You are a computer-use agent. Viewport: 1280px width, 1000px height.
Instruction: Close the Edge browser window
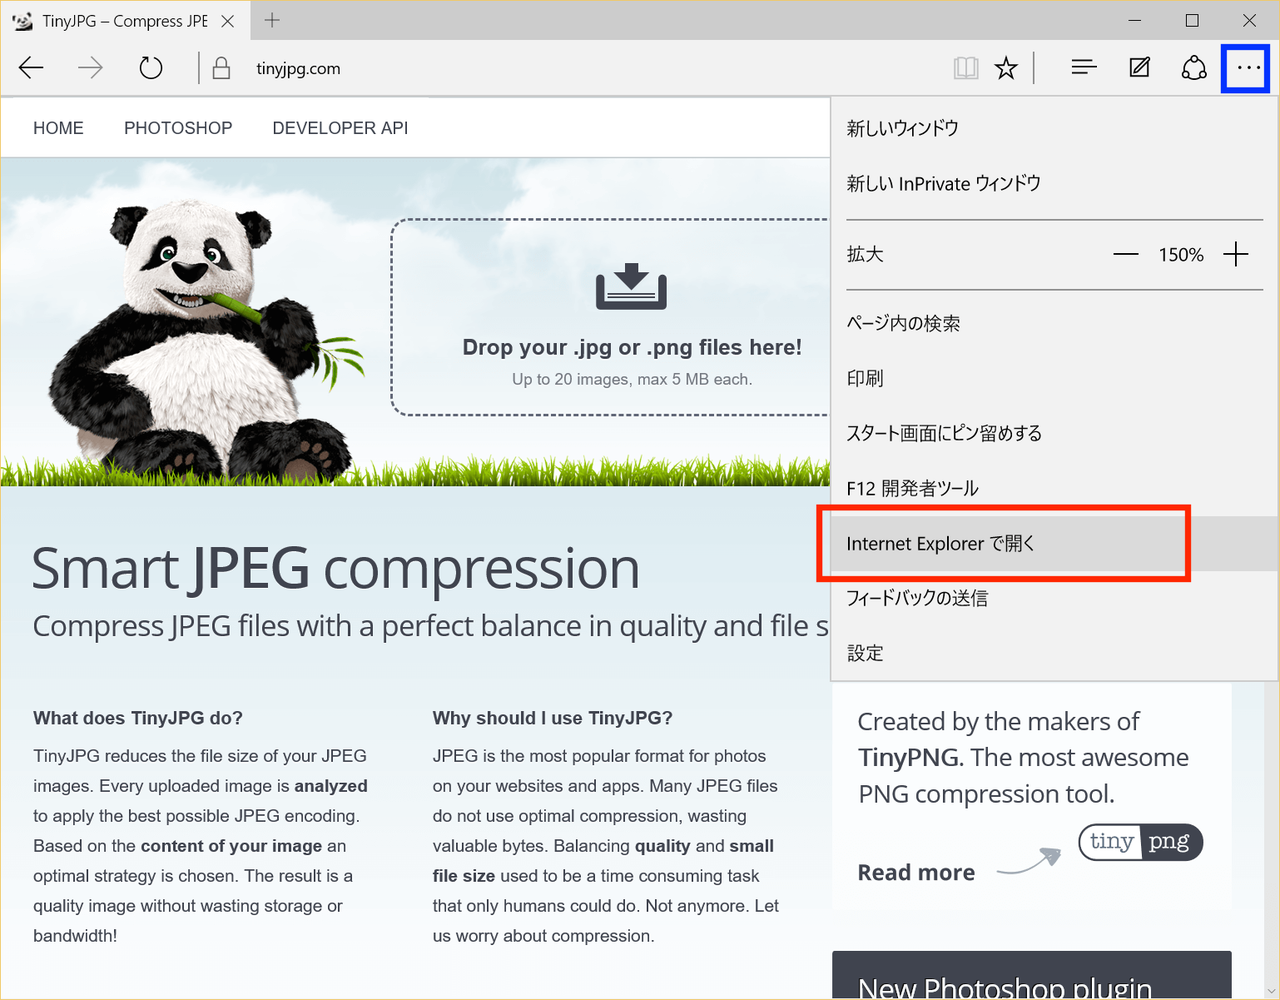[x=1249, y=20]
